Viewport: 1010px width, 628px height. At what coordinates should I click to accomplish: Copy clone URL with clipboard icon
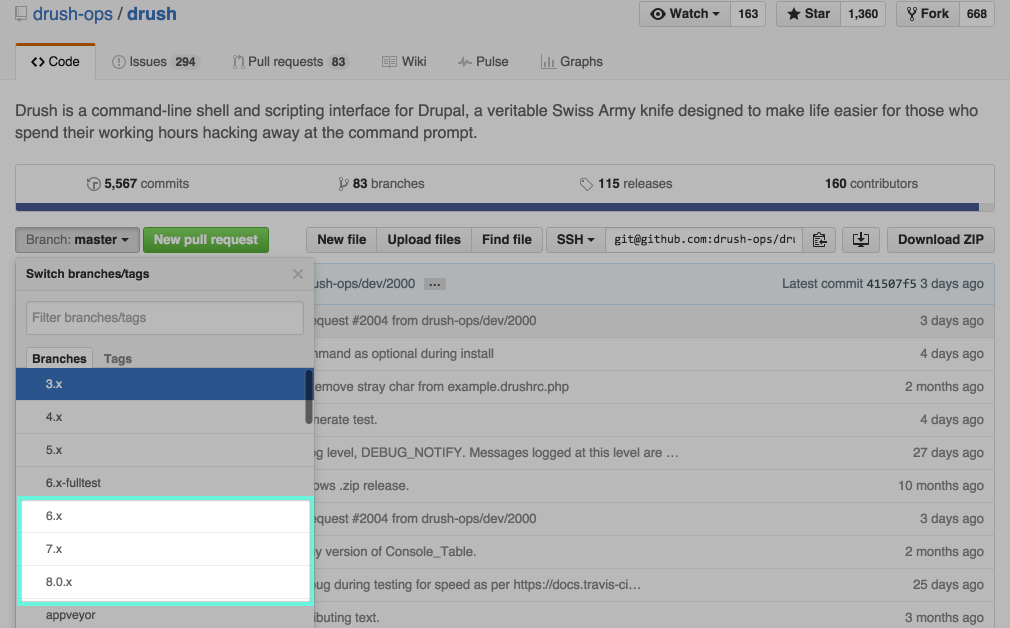click(x=819, y=240)
